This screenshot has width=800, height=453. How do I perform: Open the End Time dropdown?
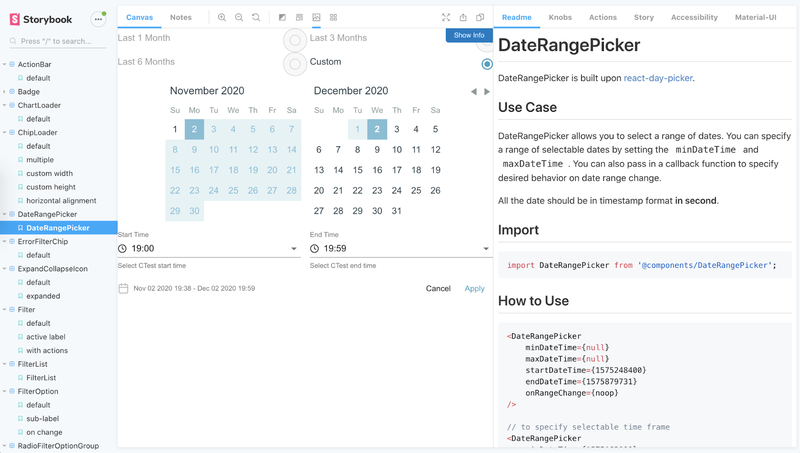[400, 248]
